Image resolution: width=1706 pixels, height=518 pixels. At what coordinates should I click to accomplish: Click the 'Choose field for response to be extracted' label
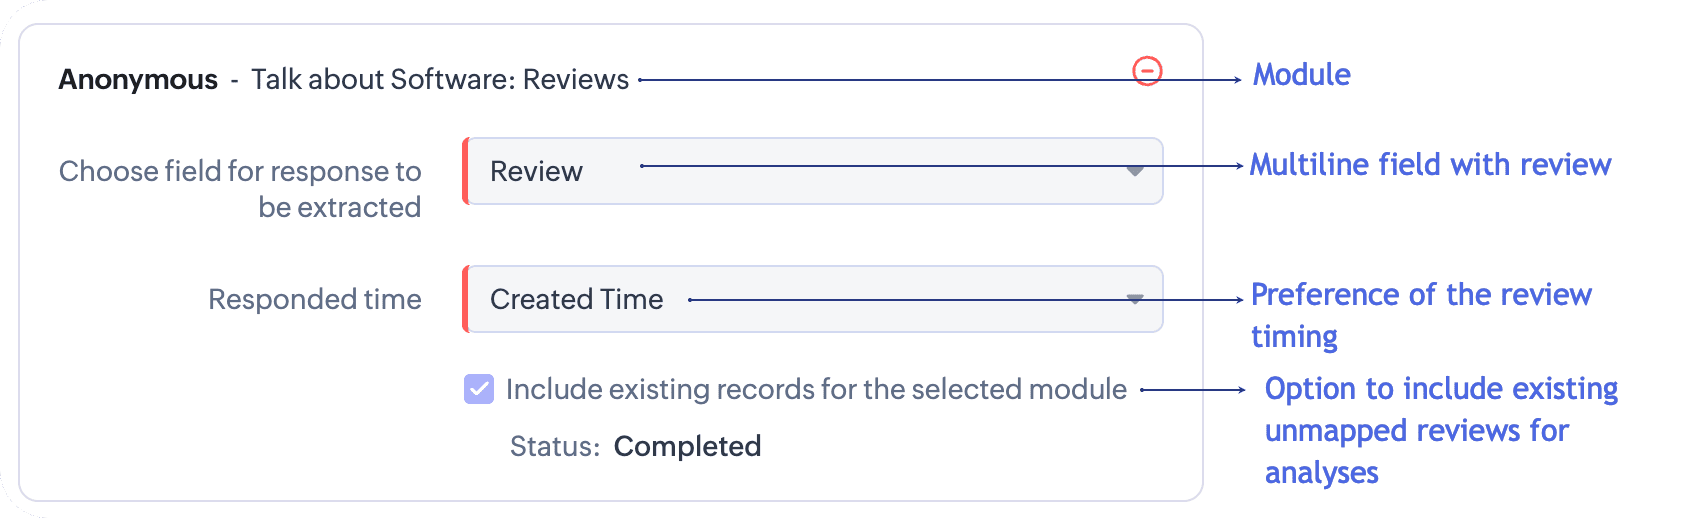pyautogui.click(x=240, y=189)
